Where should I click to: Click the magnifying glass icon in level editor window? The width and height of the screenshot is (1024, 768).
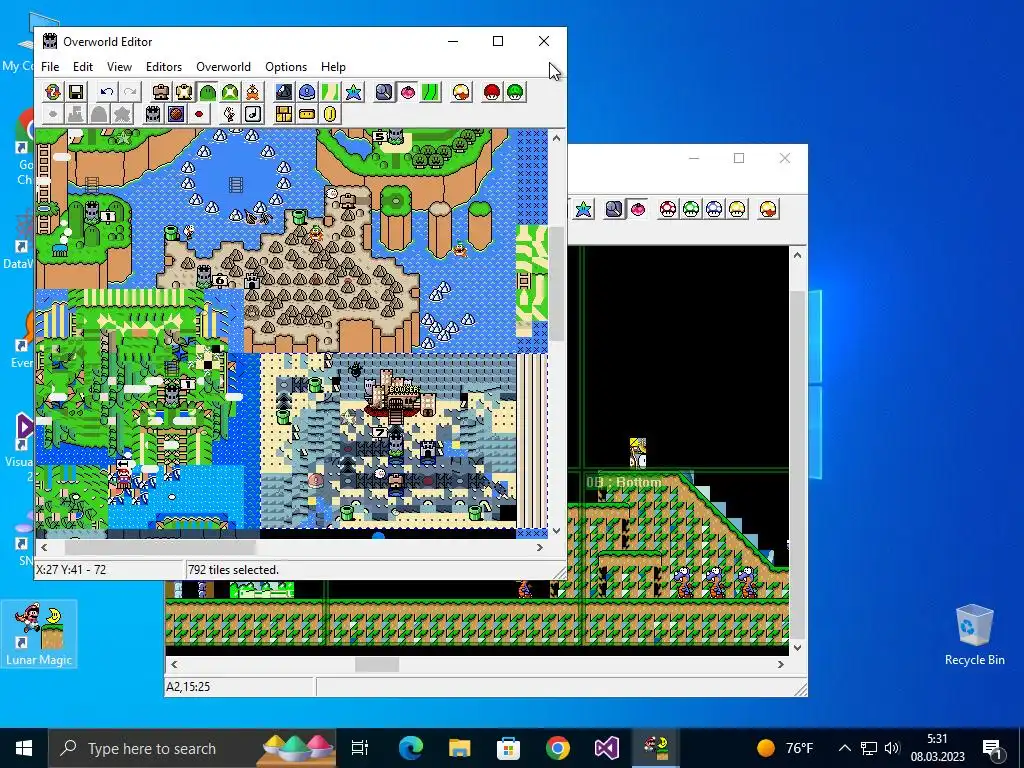(614, 209)
